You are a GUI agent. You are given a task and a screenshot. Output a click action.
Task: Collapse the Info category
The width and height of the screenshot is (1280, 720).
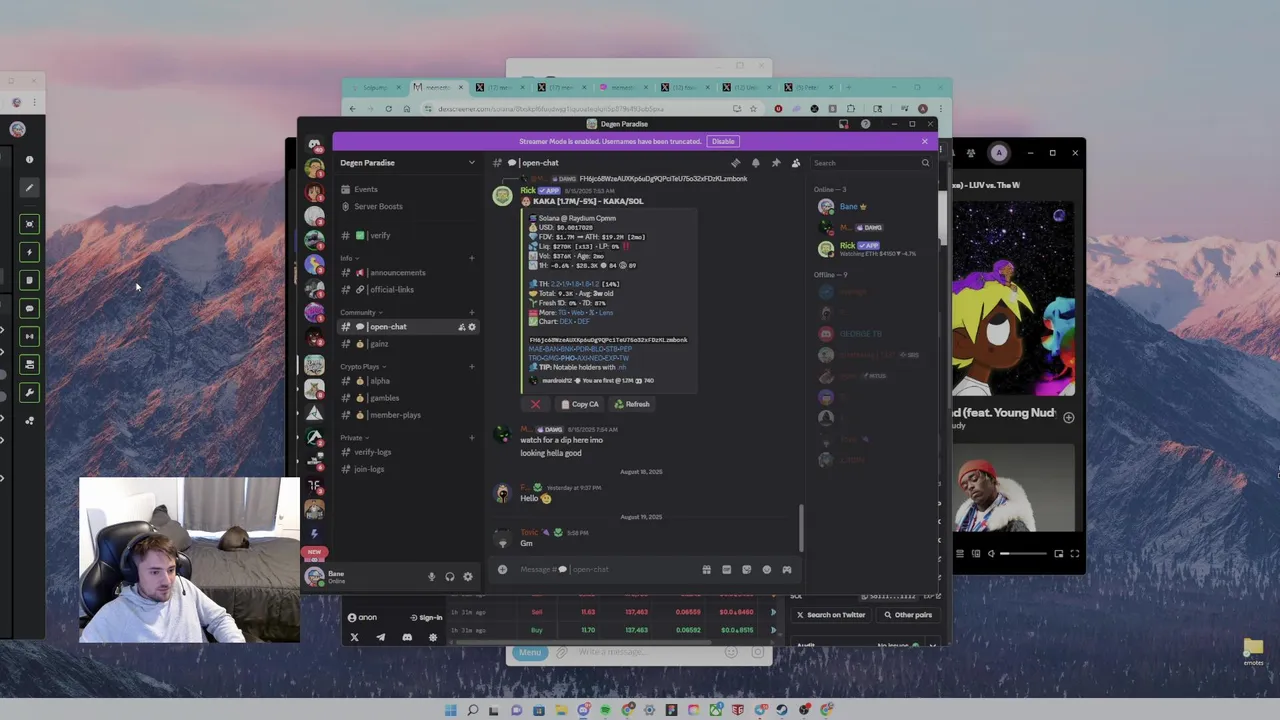coord(348,258)
